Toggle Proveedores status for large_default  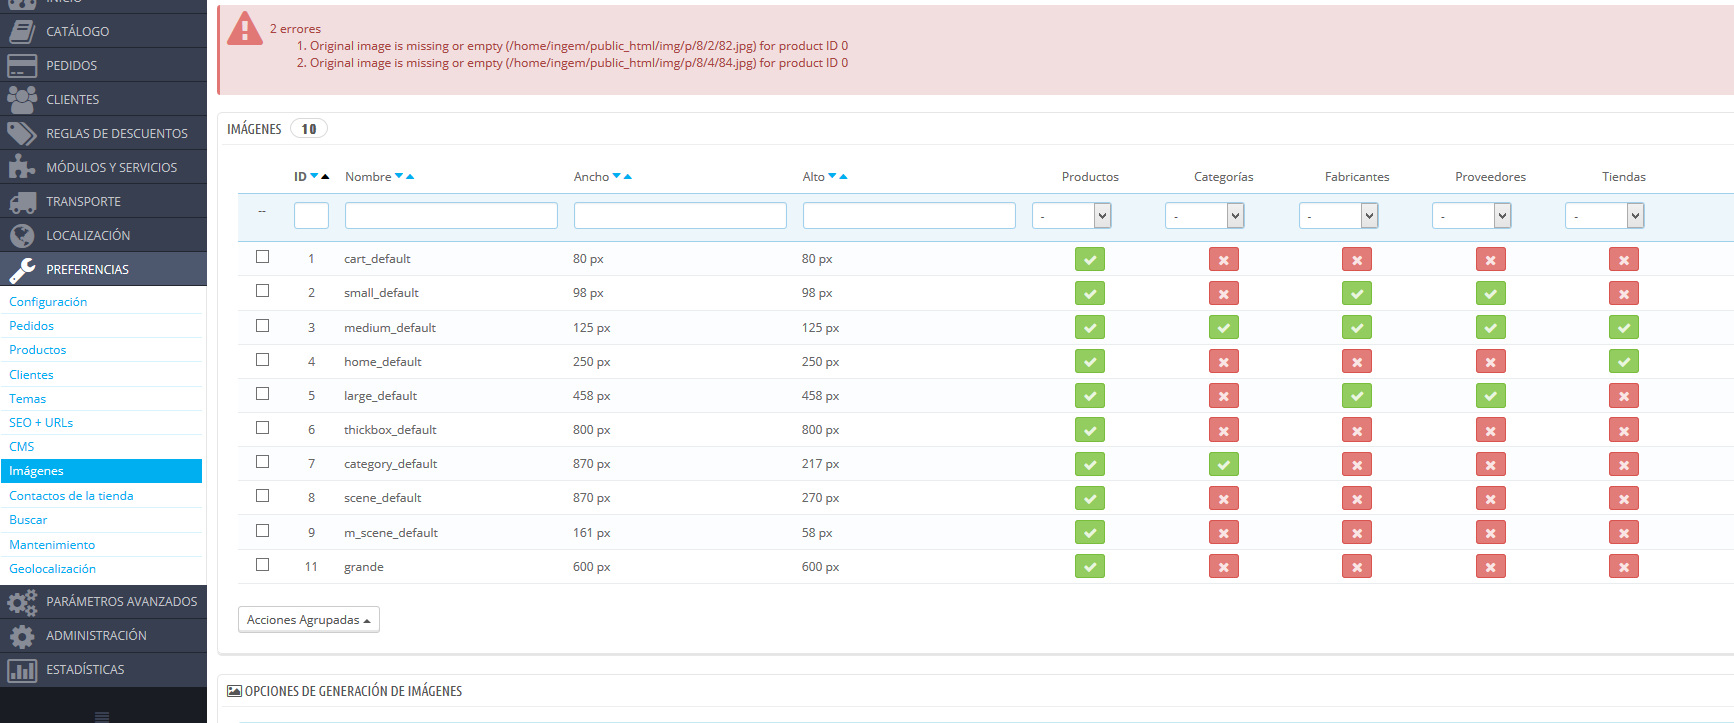(1490, 396)
